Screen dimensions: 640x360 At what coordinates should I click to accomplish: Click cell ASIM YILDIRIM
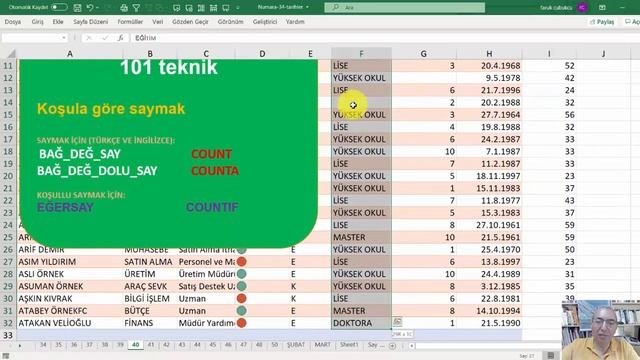click(70, 262)
